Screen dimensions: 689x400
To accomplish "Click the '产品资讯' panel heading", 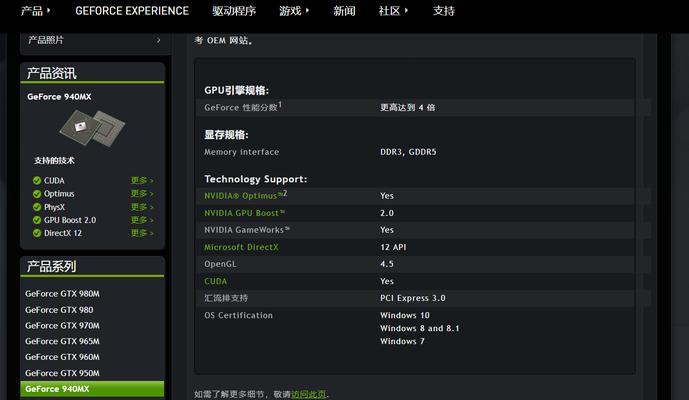I will [51, 73].
